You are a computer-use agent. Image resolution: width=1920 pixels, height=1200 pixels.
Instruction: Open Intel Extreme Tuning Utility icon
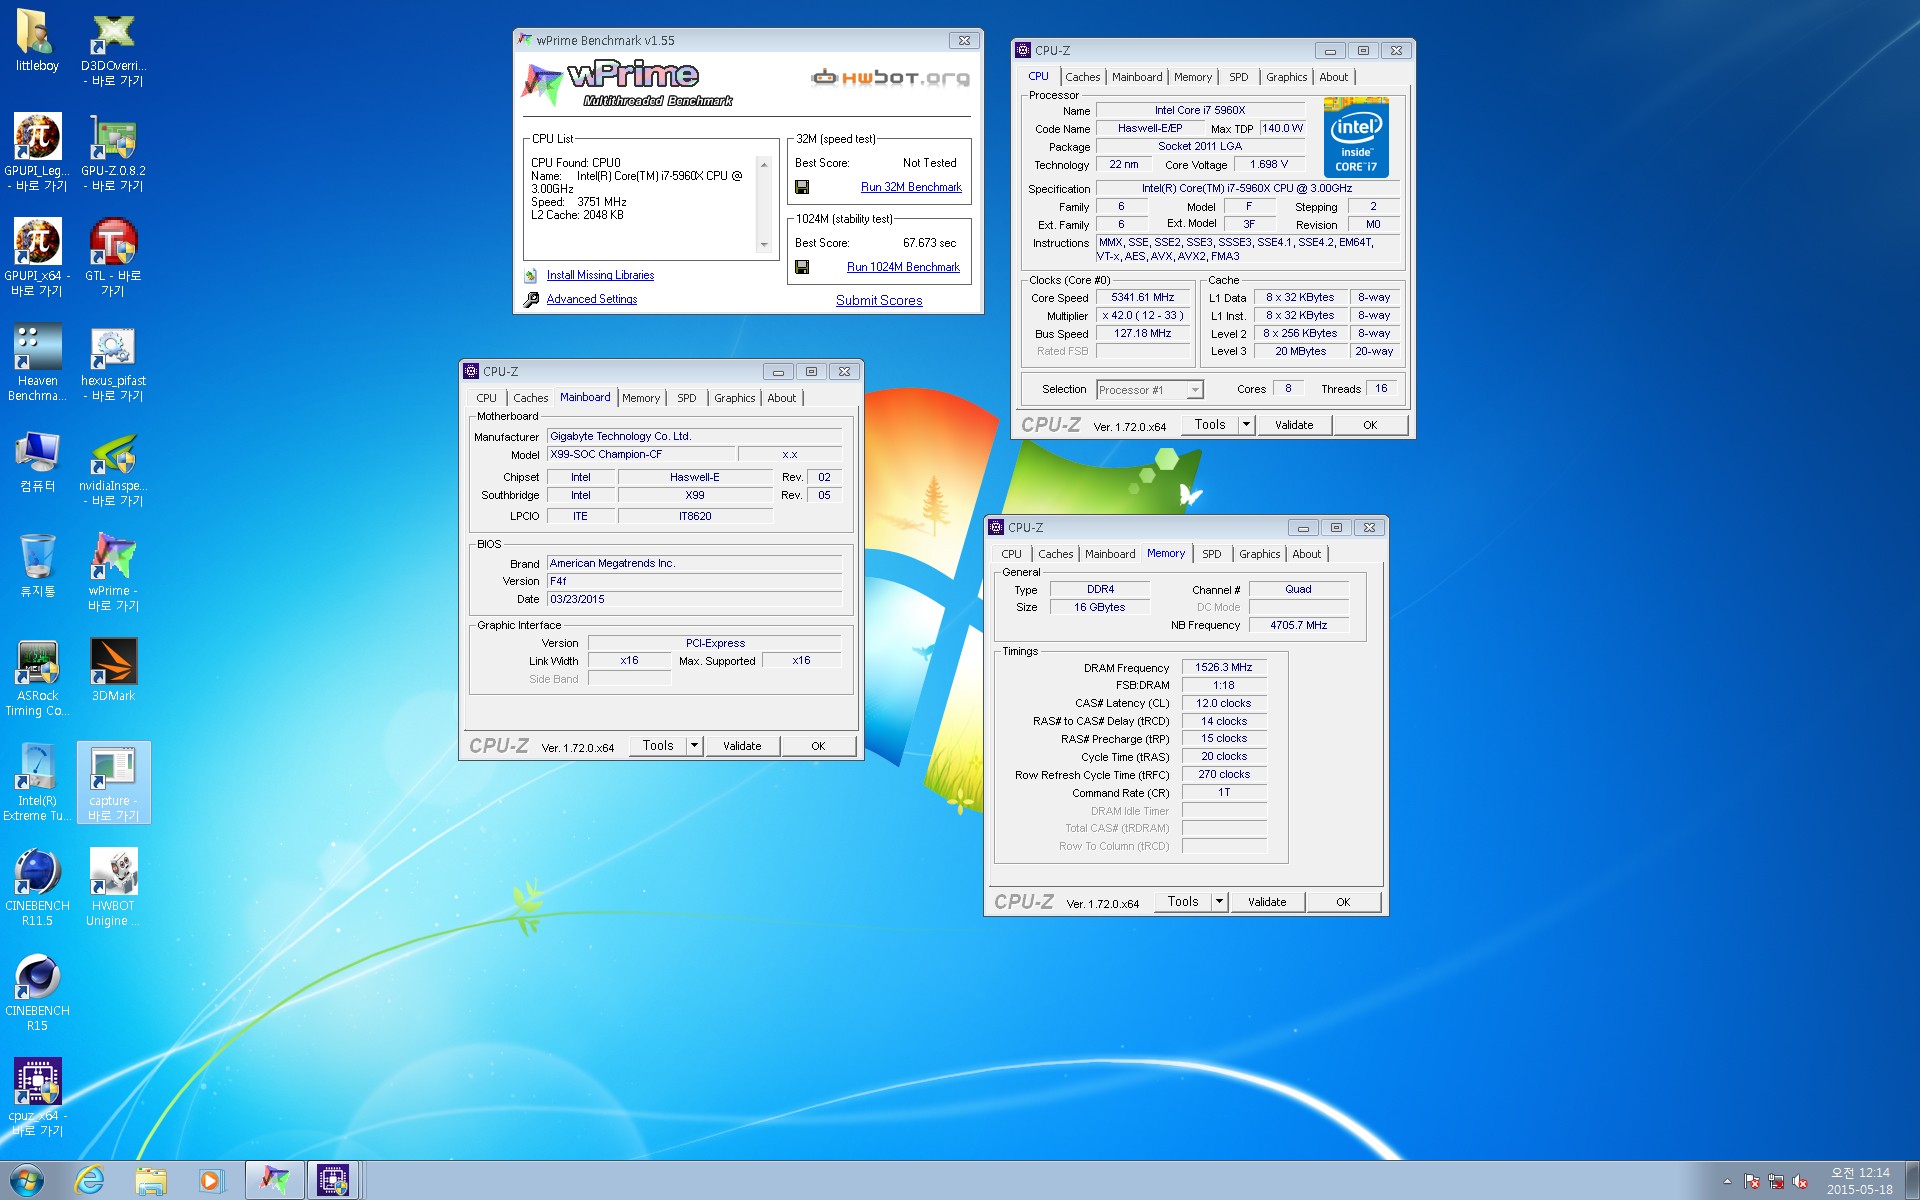point(37,782)
